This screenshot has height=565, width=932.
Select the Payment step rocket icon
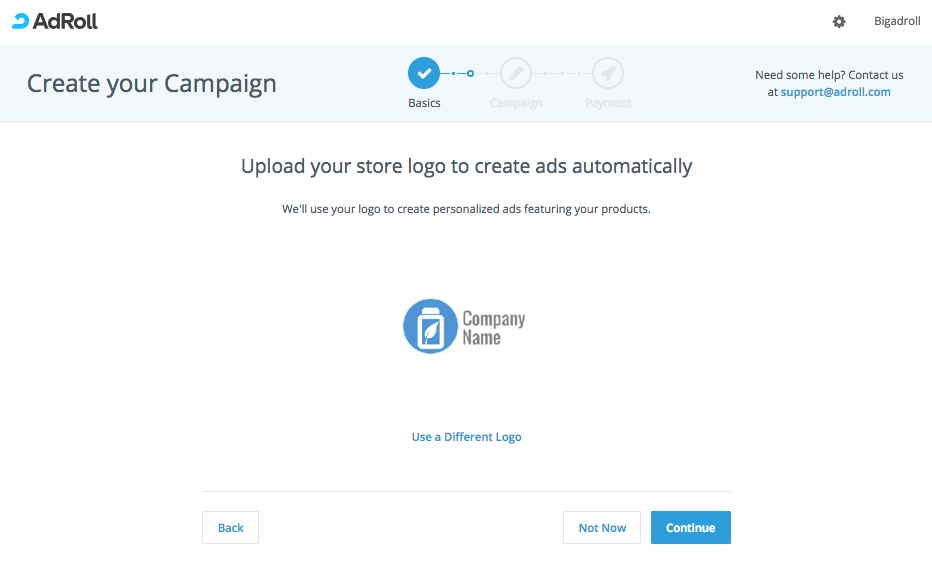pyautogui.click(x=608, y=73)
